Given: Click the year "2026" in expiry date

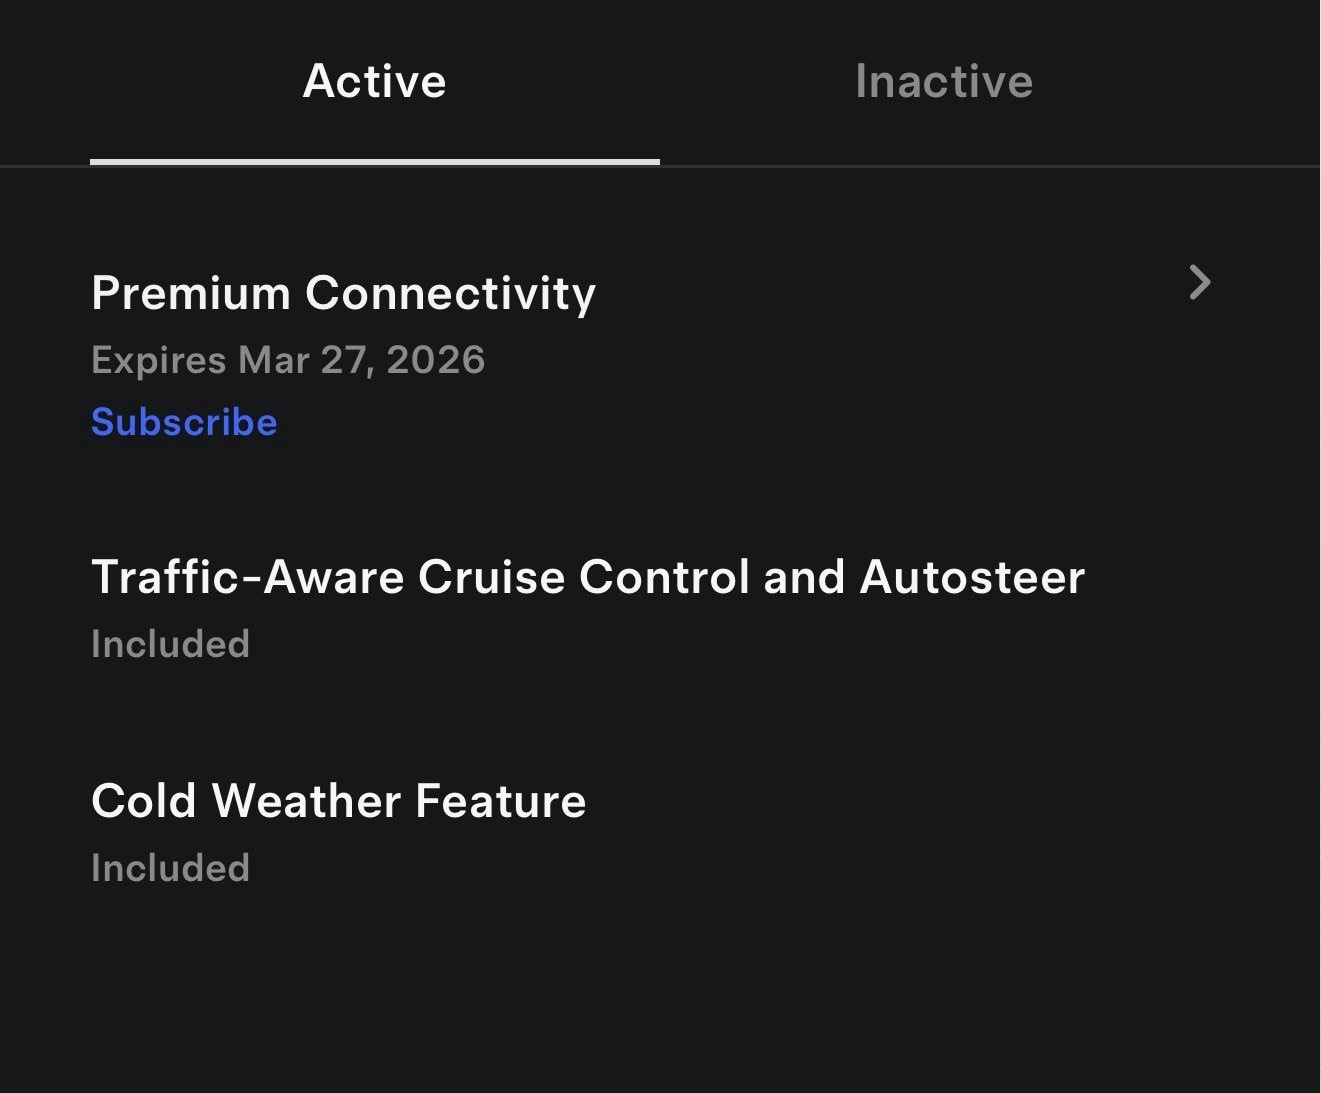Looking at the screenshot, I should (435, 360).
